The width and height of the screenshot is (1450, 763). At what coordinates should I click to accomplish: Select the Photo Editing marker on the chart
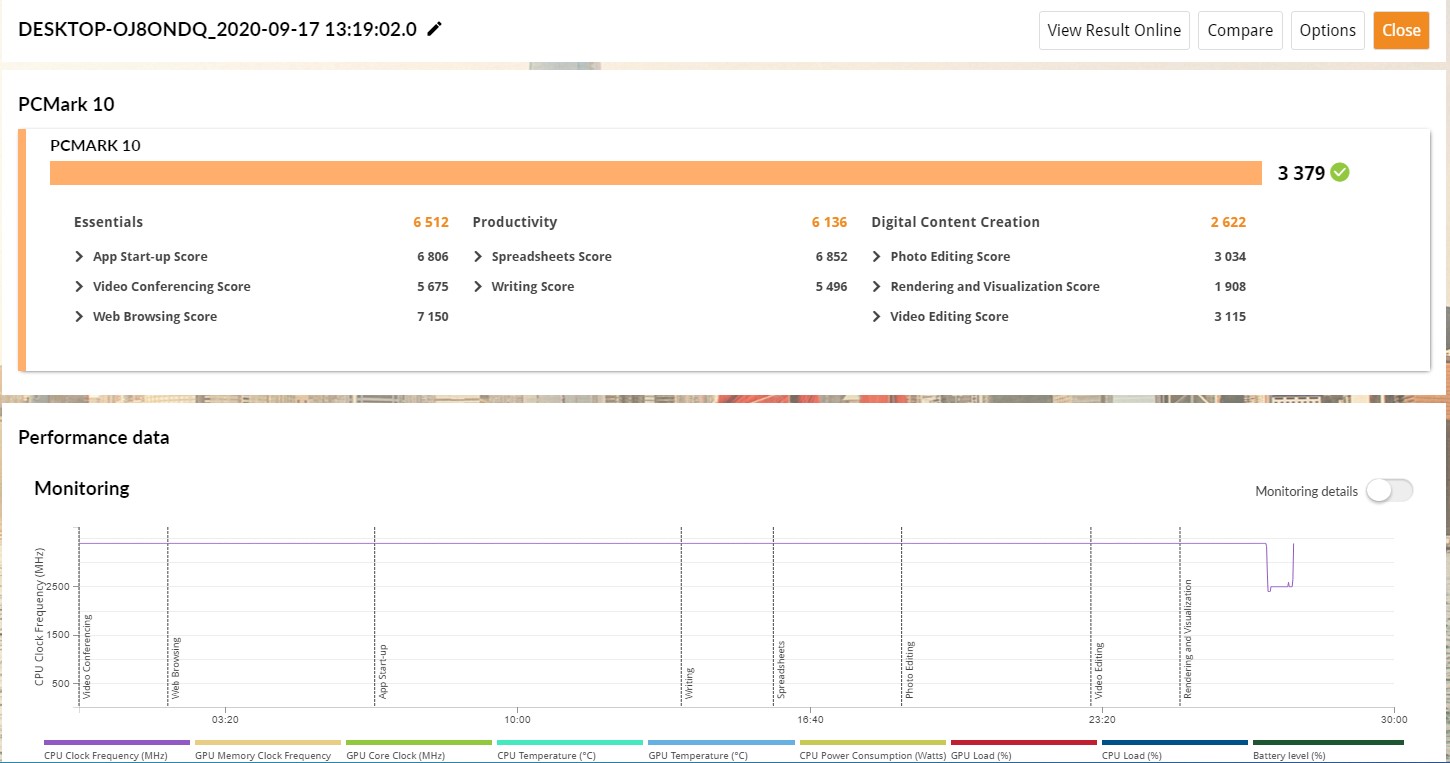(910, 670)
